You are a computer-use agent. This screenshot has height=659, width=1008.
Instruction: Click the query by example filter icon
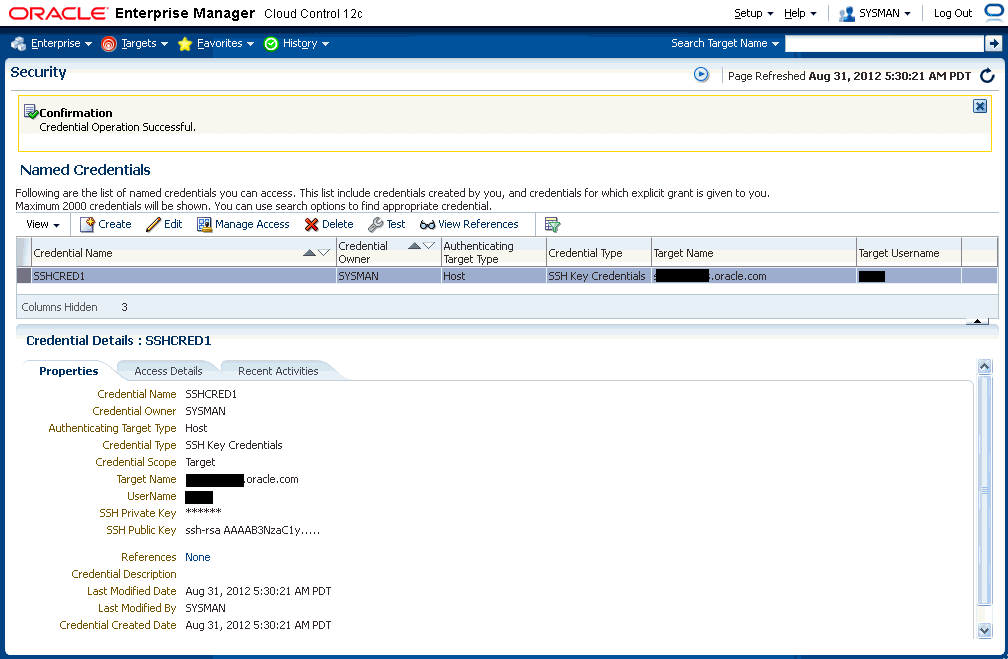552,224
